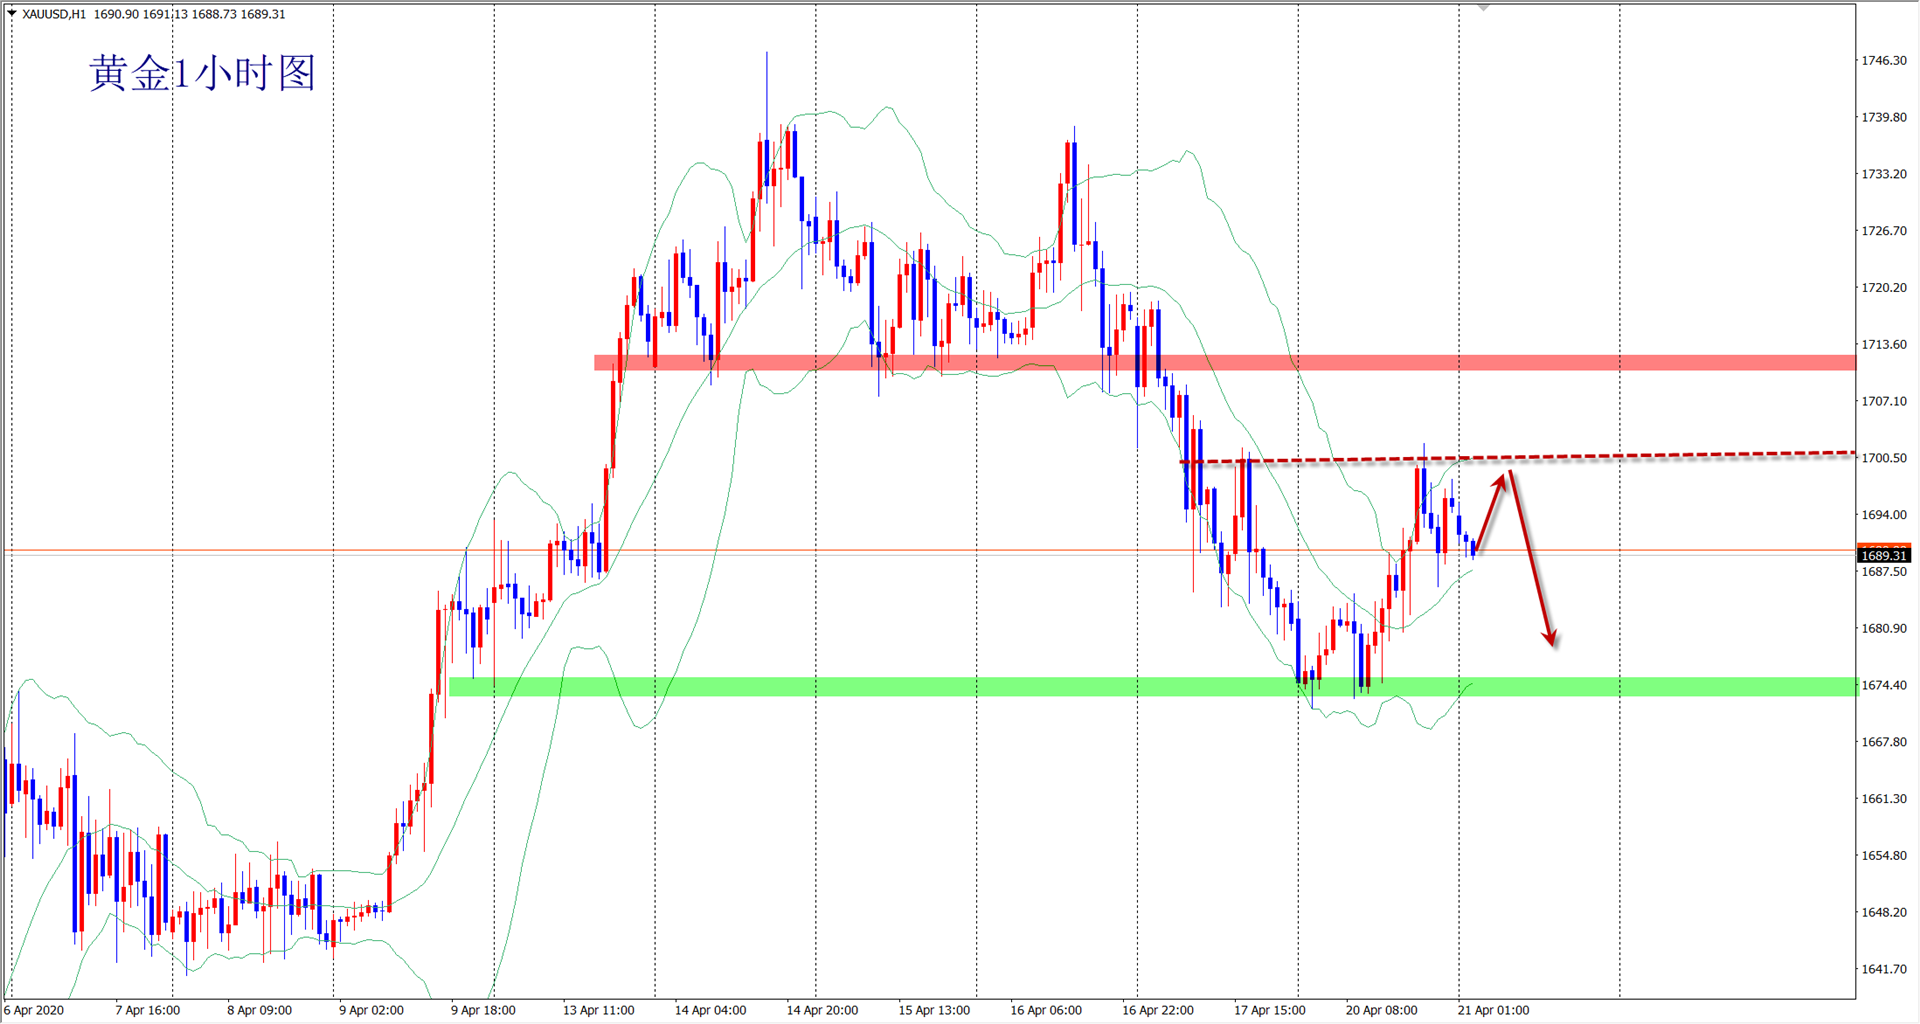Screen dimensions: 1920x1024
Task: Click the 21 Apr 01:00 time label
Action: (1493, 1010)
